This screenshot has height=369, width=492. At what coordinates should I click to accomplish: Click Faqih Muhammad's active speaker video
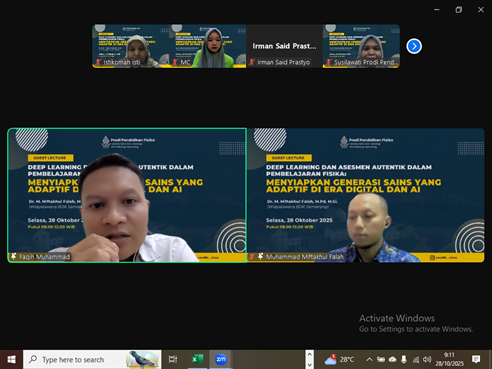(127, 195)
